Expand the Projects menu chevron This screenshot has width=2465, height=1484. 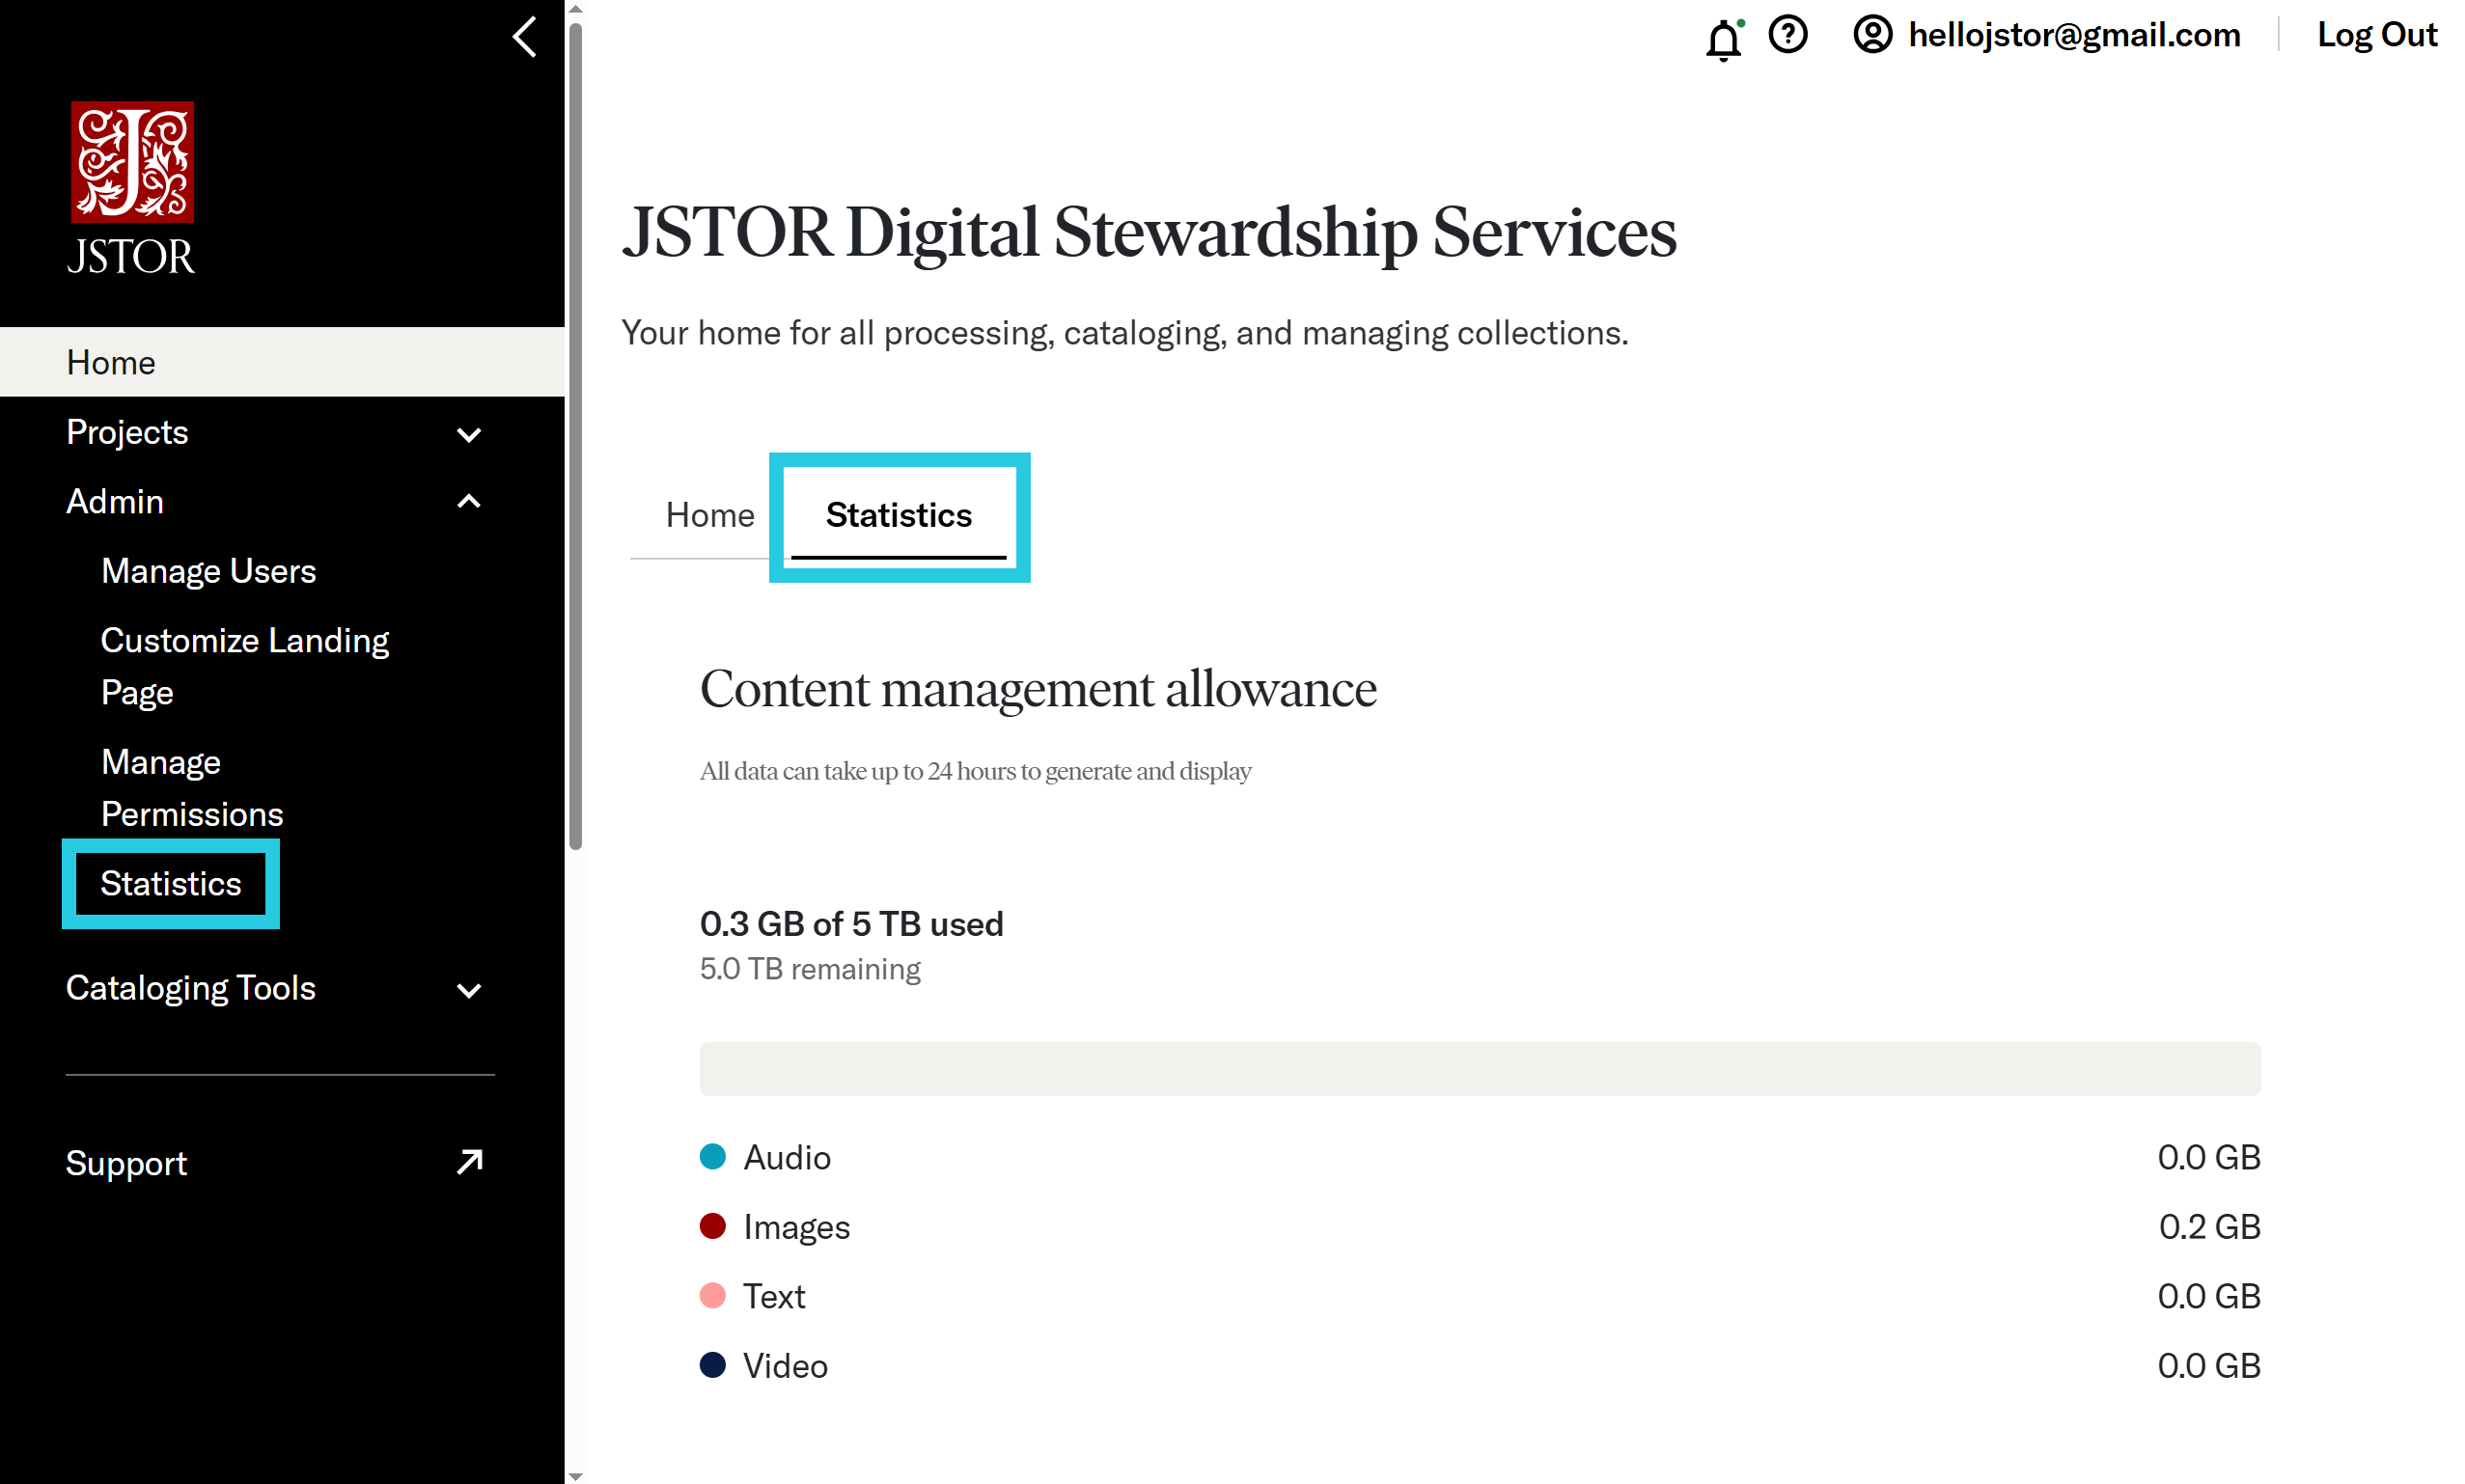pos(469,434)
